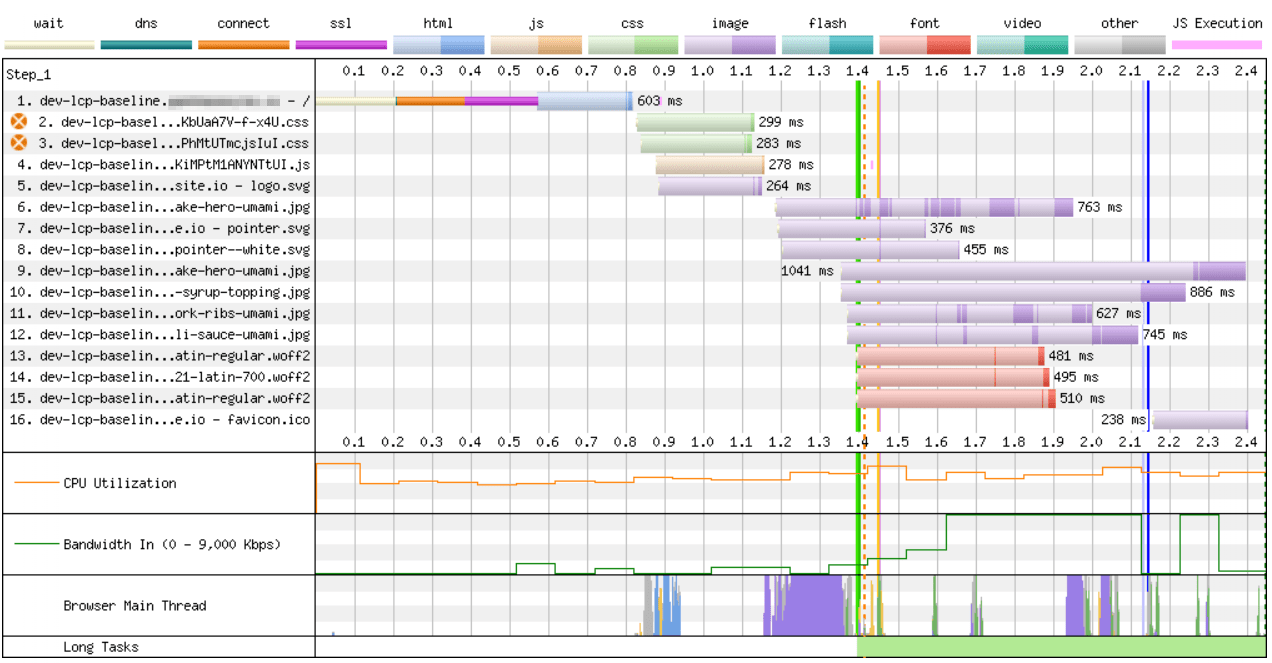Click the blue document-complete marker line
Viewport: 1272px width, 663px height.
pyautogui.click(x=1146, y=250)
